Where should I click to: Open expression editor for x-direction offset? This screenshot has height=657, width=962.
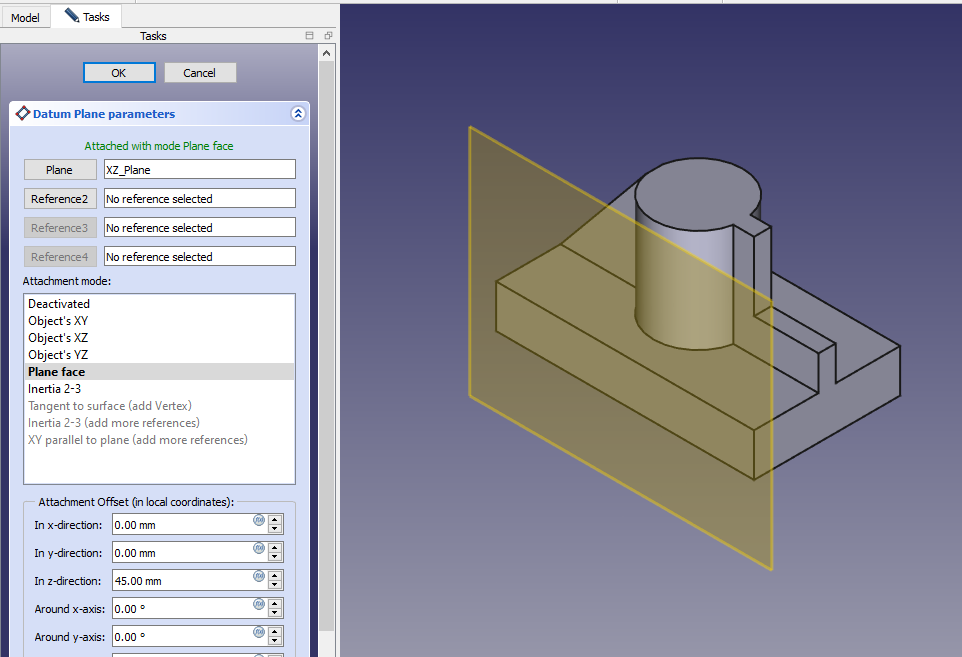pyautogui.click(x=258, y=520)
